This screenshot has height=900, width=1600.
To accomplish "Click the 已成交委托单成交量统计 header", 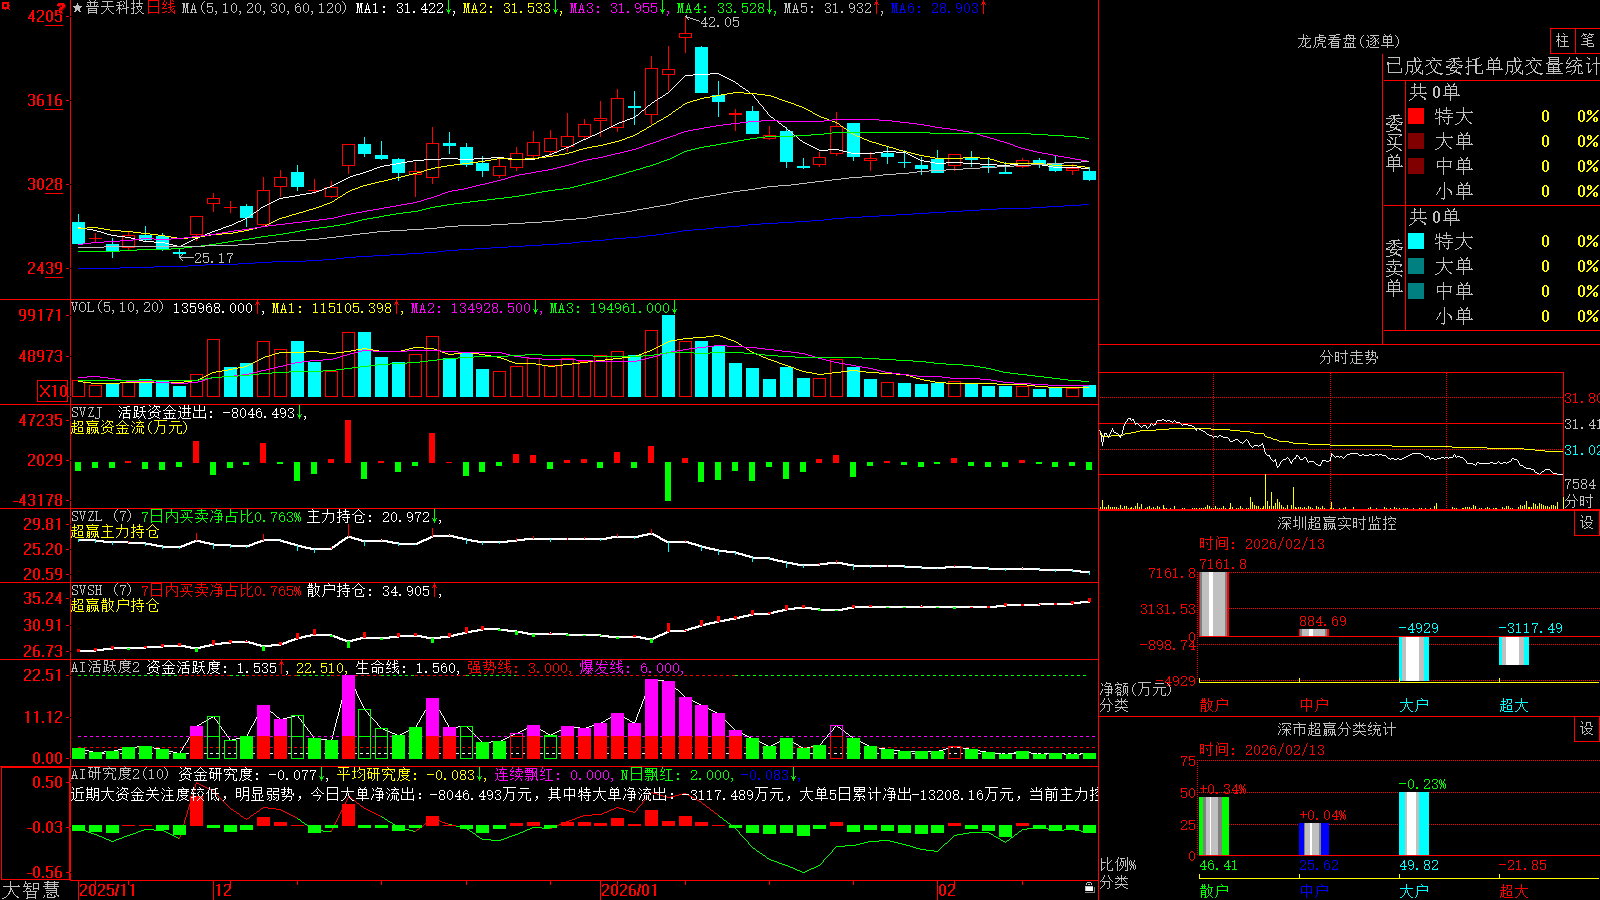I will 1492,67.
